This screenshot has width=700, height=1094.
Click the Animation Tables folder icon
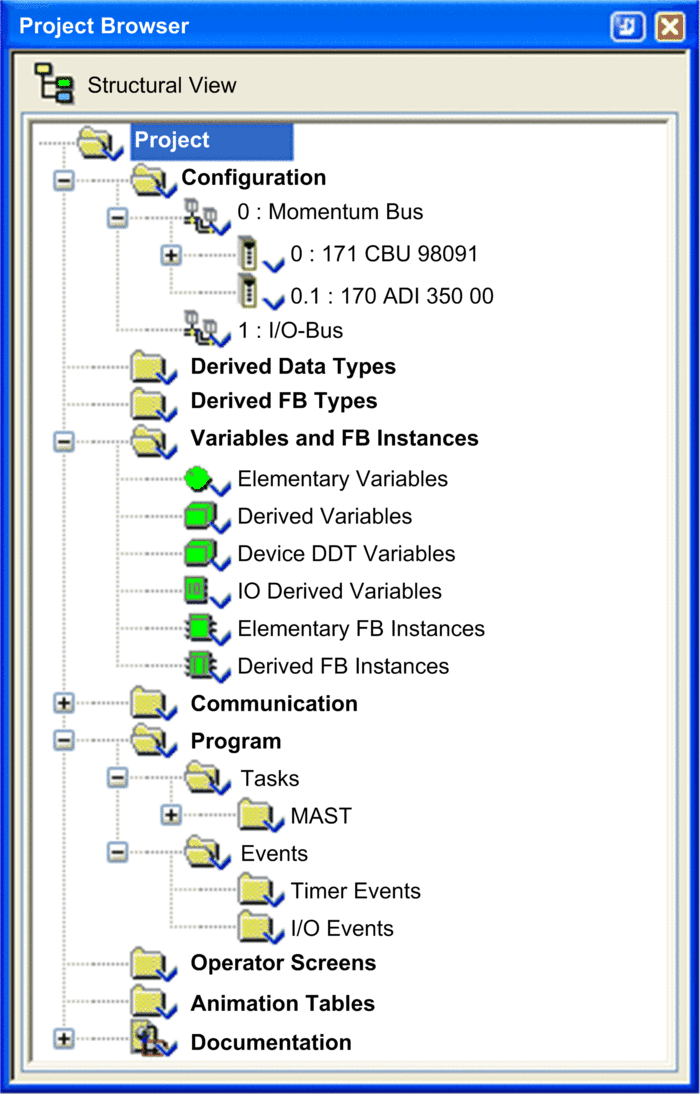point(155,1003)
